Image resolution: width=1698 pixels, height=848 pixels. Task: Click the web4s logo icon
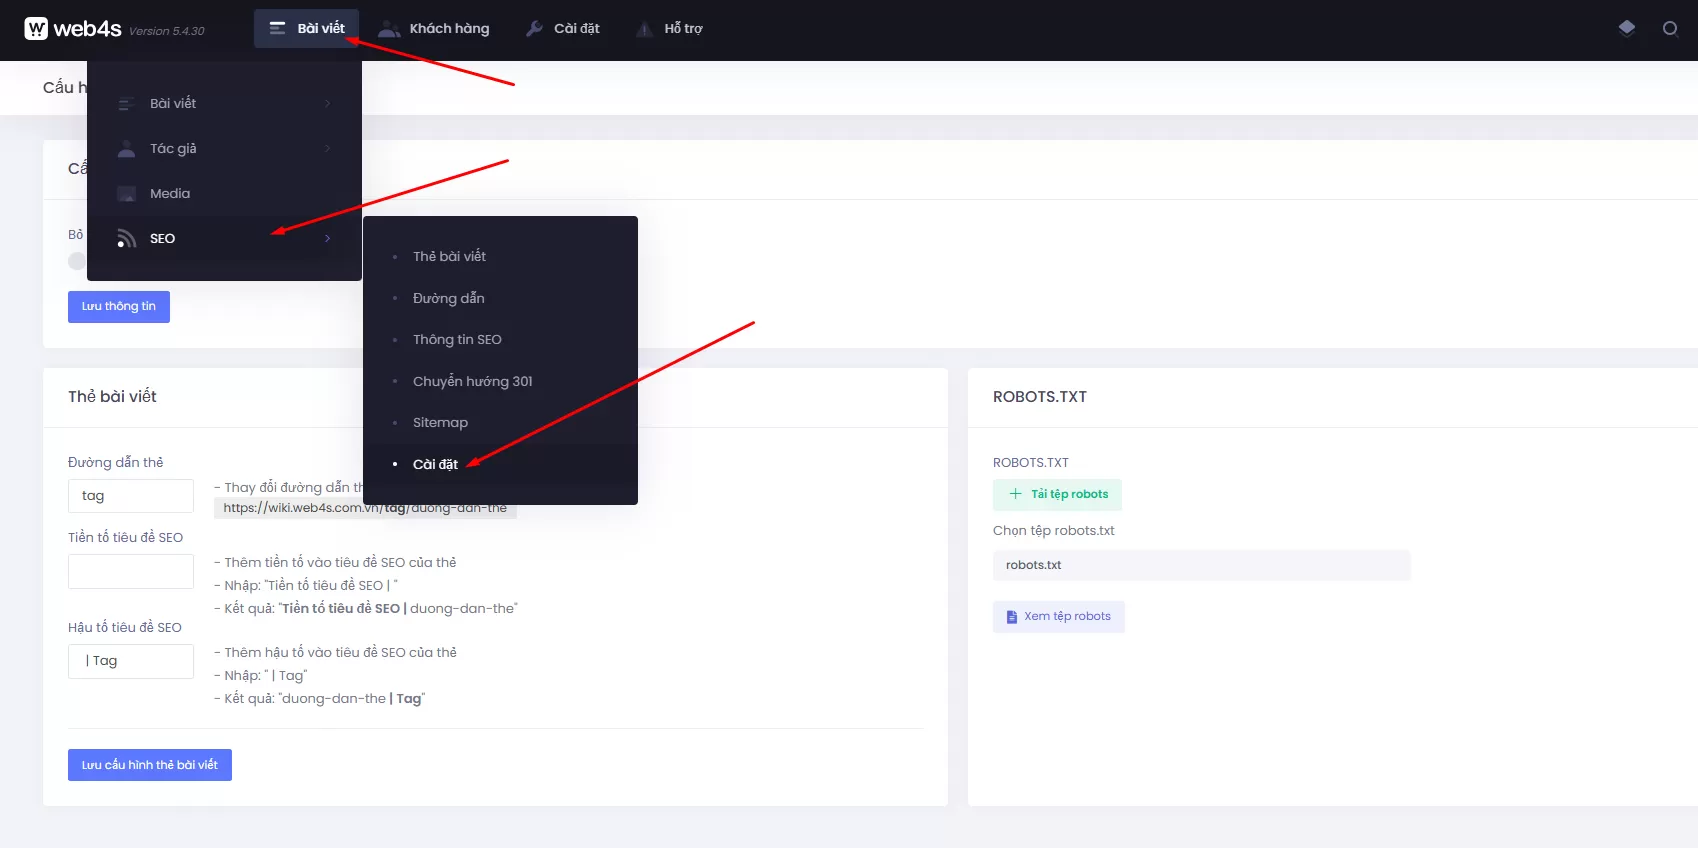pos(36,29)
